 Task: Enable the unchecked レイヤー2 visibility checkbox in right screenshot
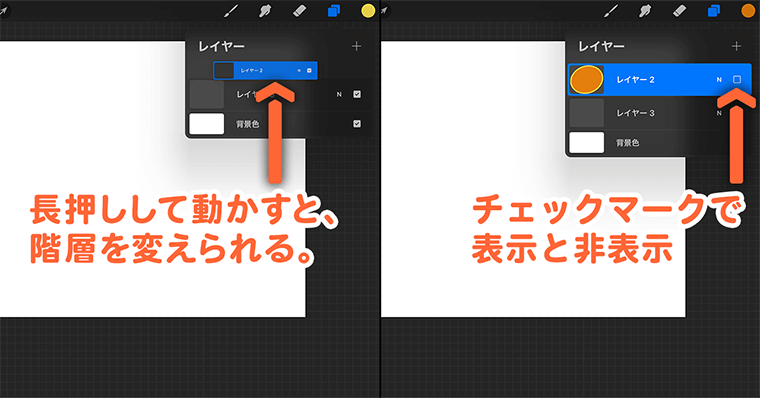(737, 79)
